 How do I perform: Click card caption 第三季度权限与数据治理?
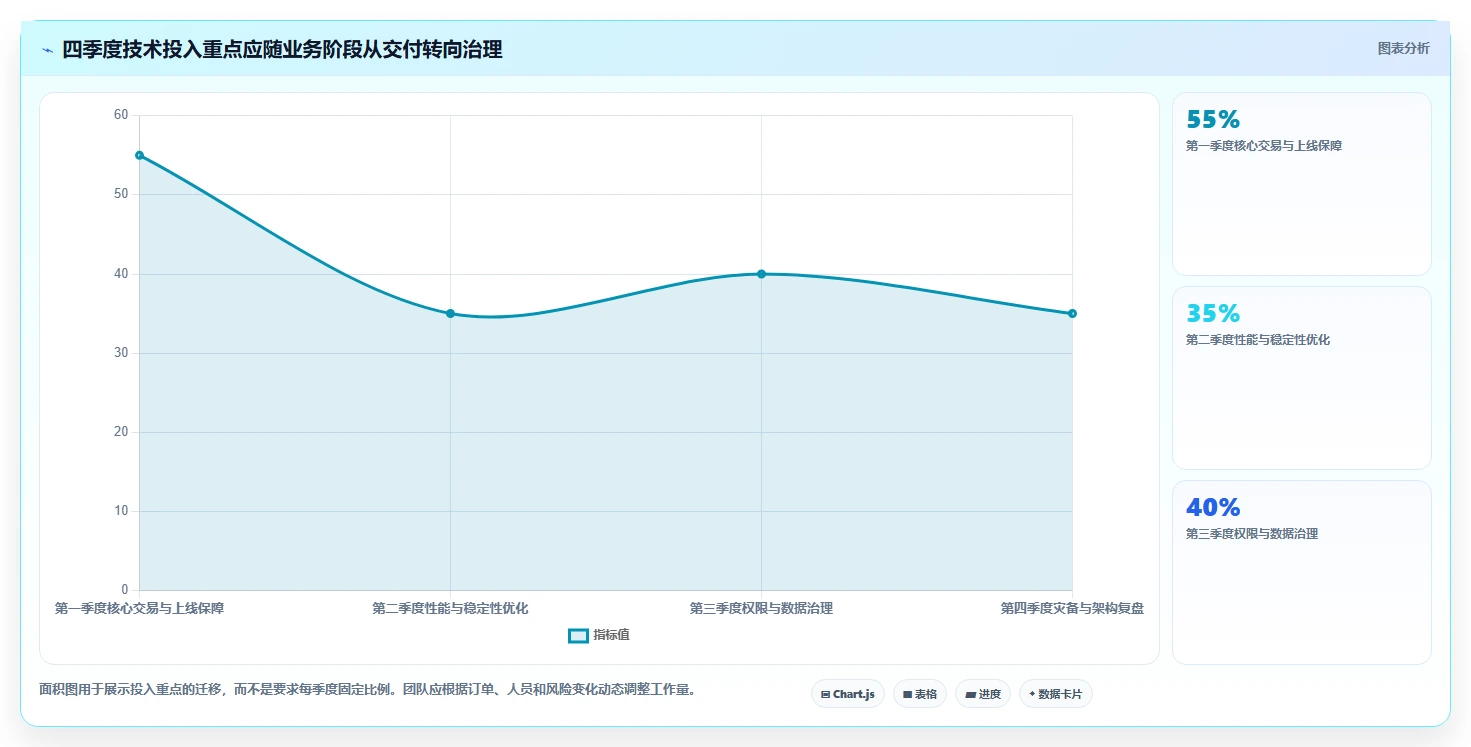pos(1252,534)
